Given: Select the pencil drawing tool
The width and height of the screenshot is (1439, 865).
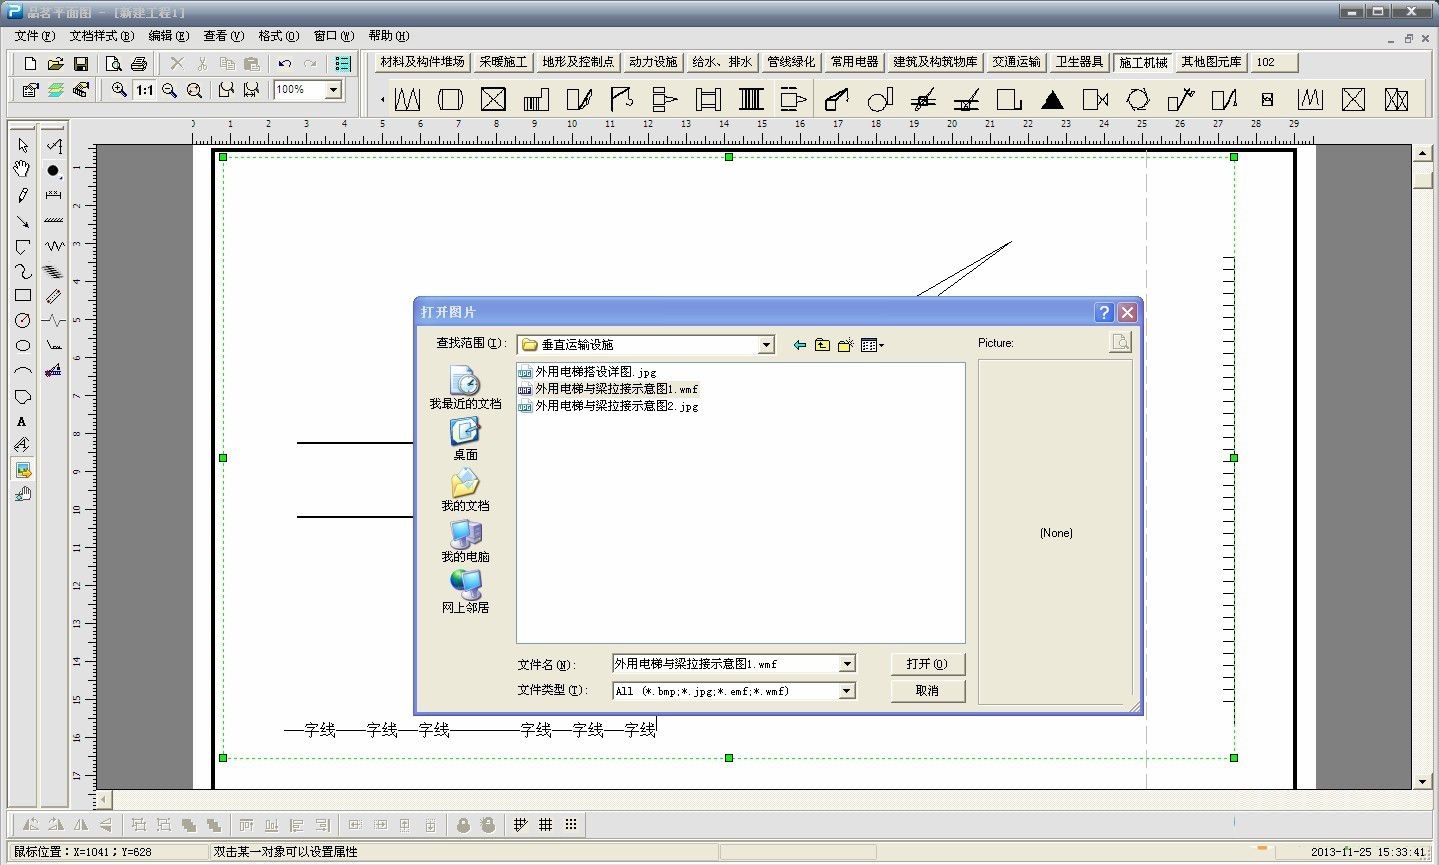Looking at the screenshot, I should pyautogui.click(x=23, y=195).
